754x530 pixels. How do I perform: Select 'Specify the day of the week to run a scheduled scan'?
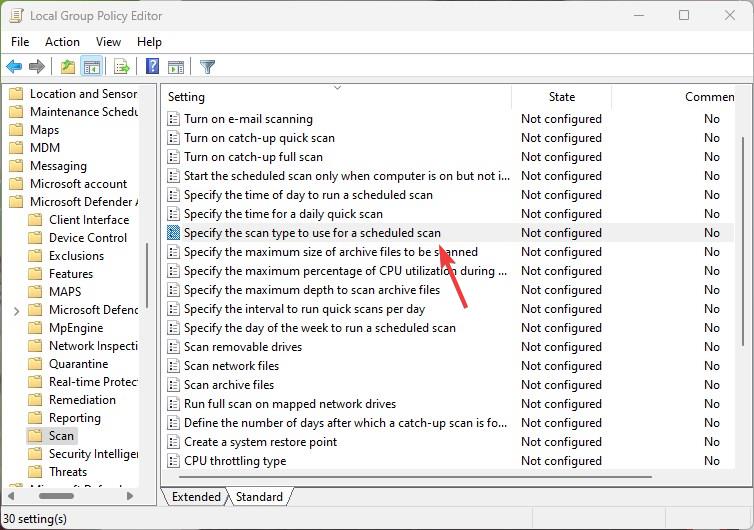[320, 328]
